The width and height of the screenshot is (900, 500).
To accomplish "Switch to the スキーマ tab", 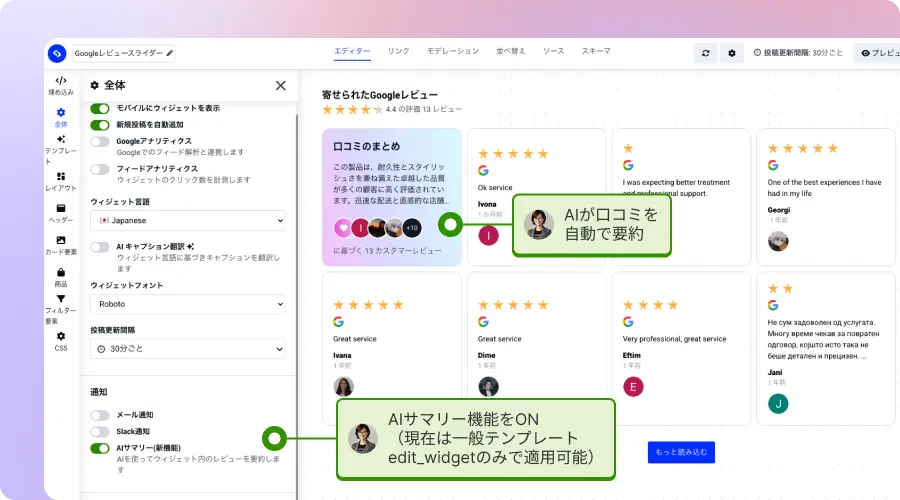I will [596, 51].
